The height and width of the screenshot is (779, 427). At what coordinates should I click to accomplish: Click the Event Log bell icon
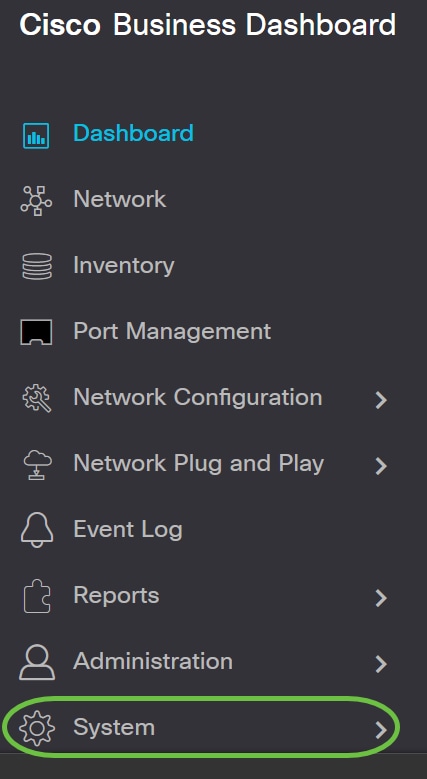coord(37,531)
